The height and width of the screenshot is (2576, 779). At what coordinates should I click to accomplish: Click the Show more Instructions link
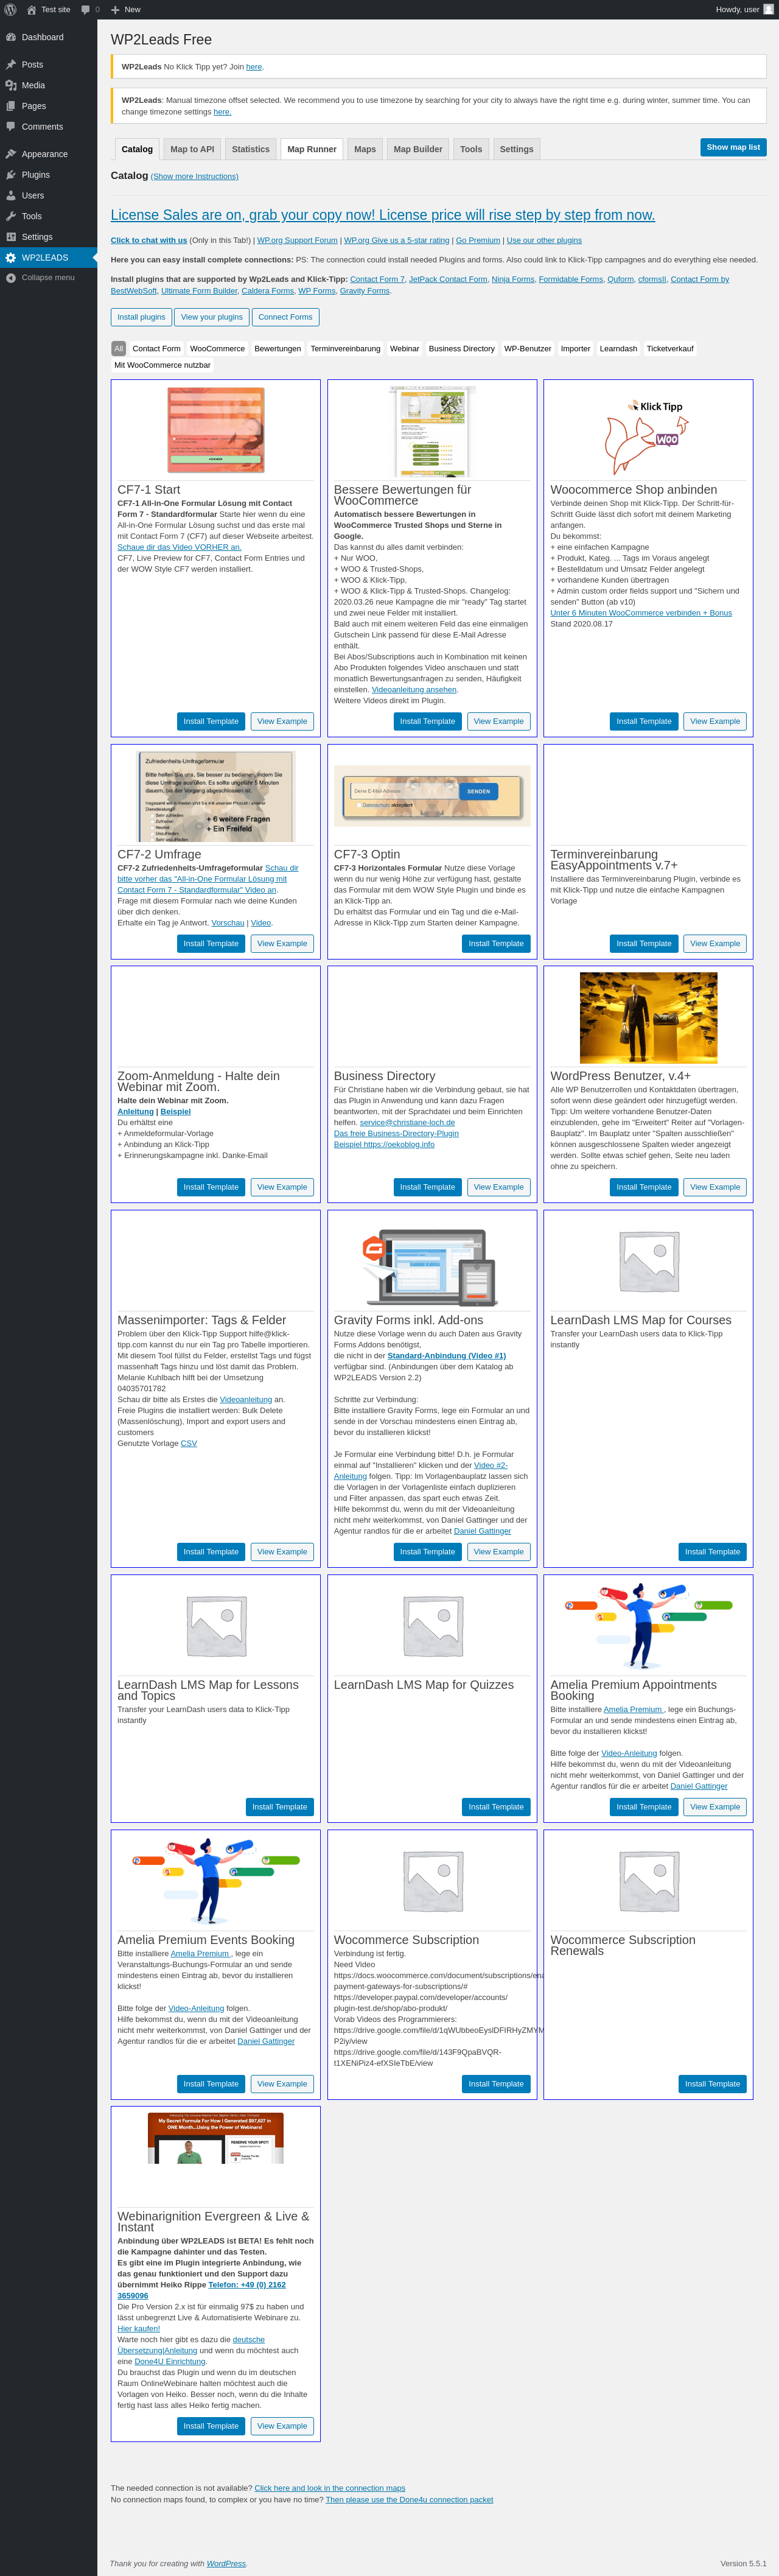(x=195, y=176)
